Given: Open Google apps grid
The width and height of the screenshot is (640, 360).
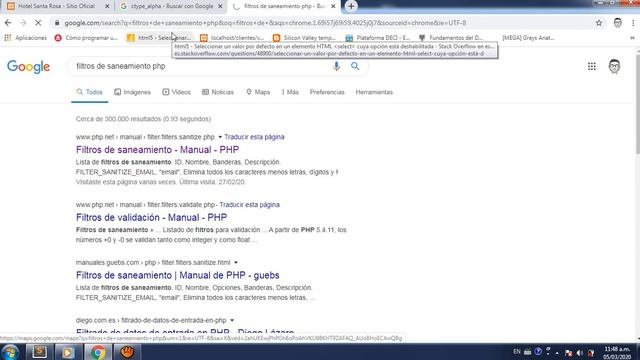Looking at the screenshot, I should 591,66.
